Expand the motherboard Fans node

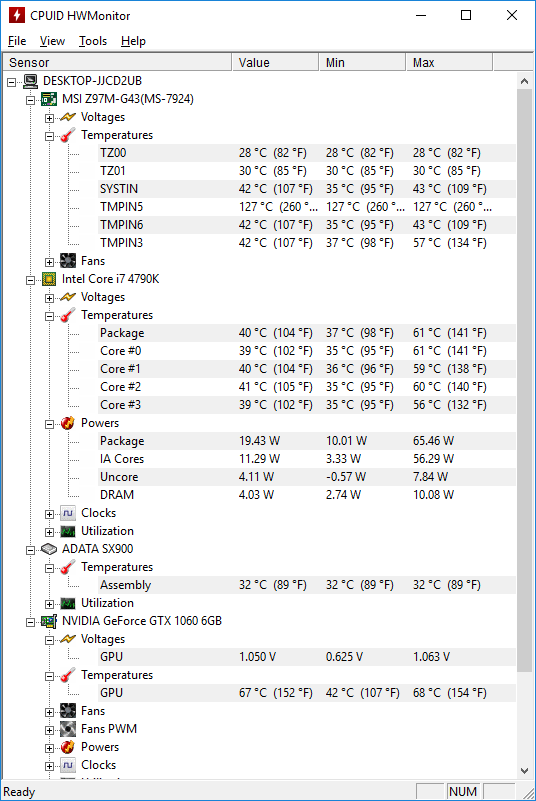click(x=49, y=262)
